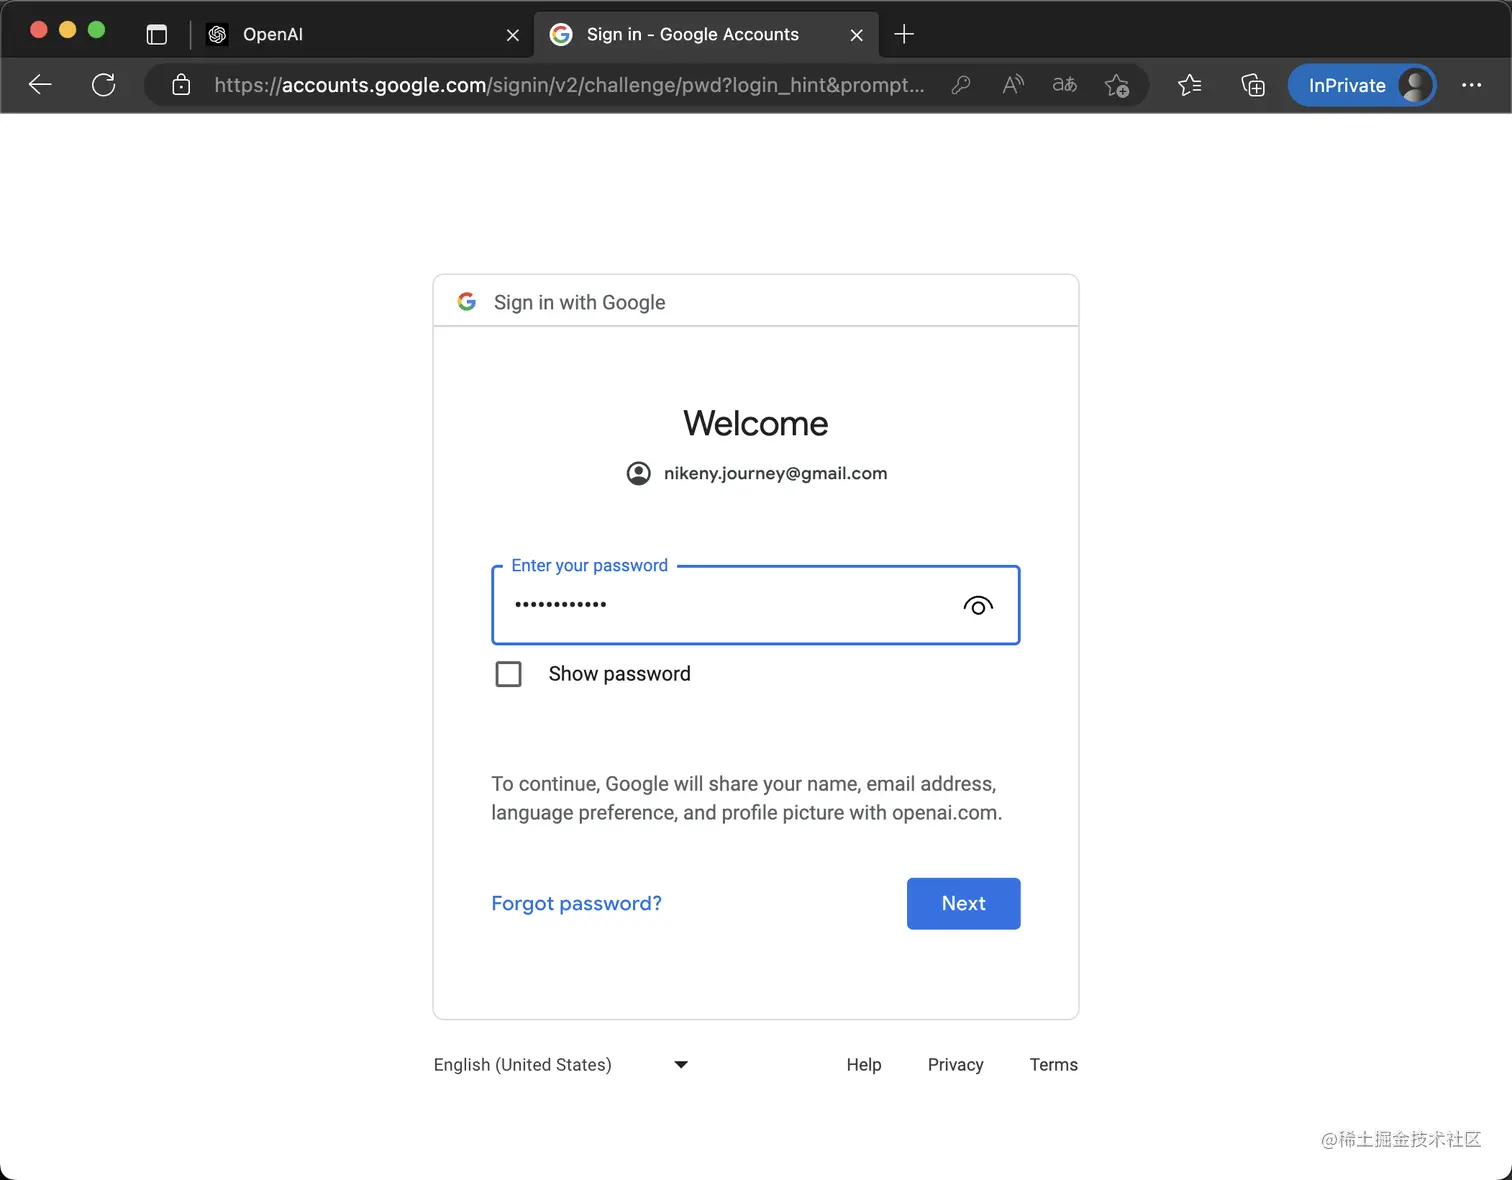Viewport: 1512px width, 1180px height.
Task: Open the tab actions menu icon
Action: tap(157, 34)
